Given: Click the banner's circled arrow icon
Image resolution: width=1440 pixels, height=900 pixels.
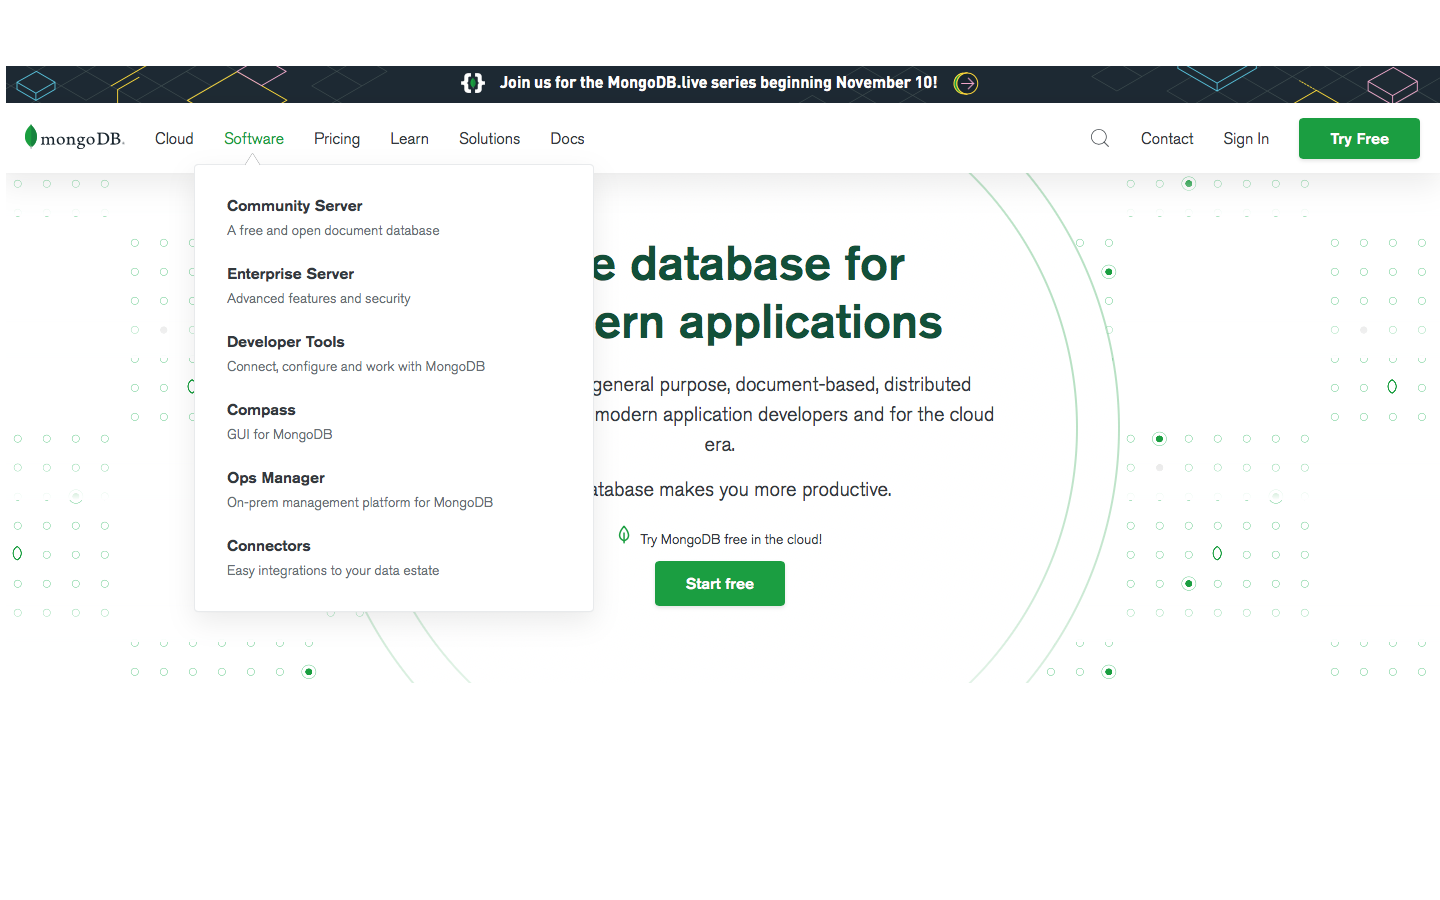Looking at the screenshot, I should pyautogui.click(x=966, y=83).
